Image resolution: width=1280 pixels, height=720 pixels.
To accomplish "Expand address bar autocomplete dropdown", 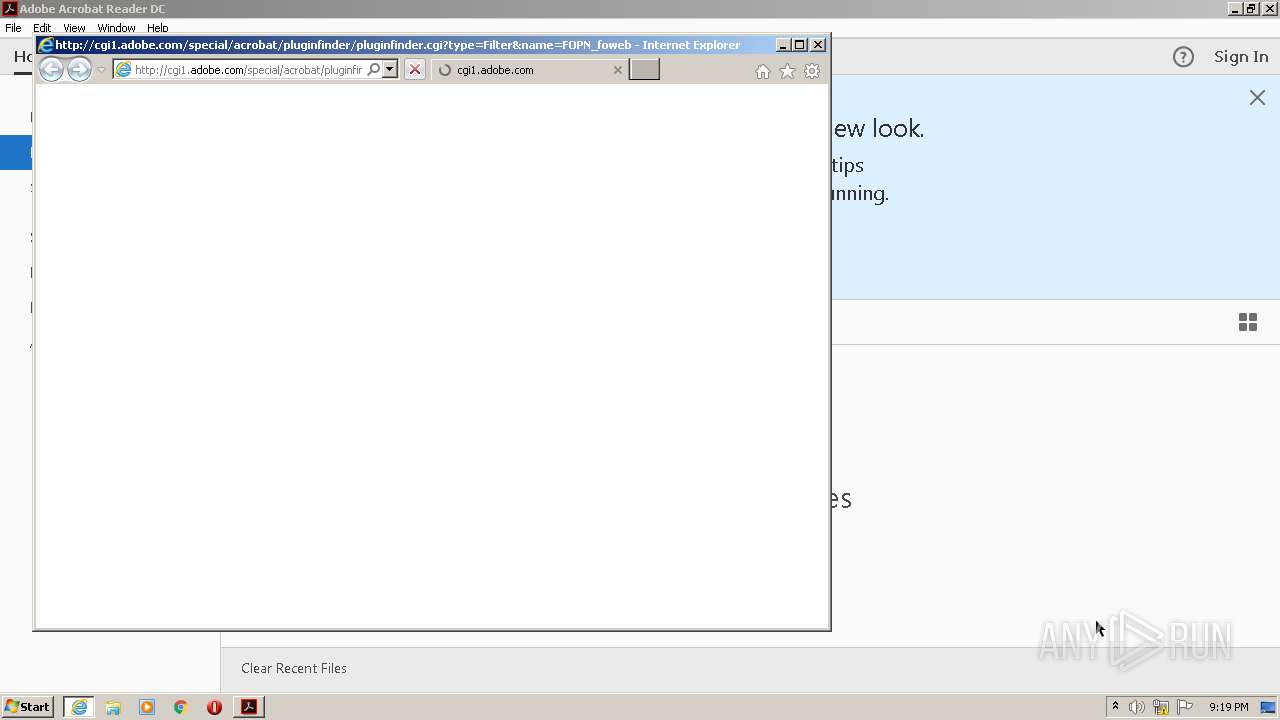I will (x=390, y=70).
